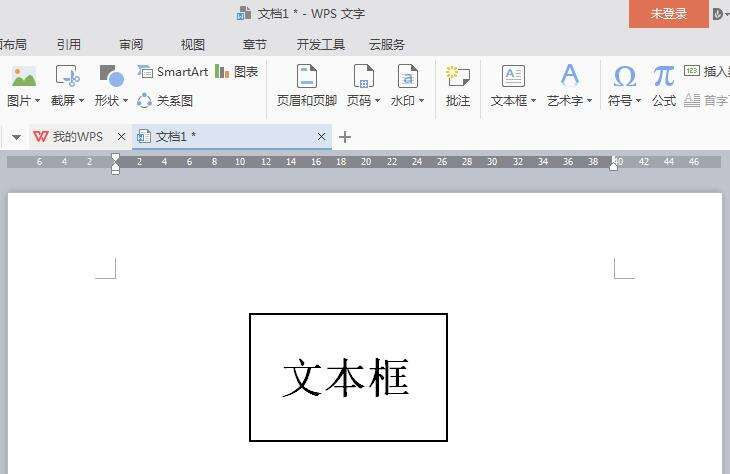The image size is (730, 474).
Task: Open the 布局 layout tab
Action: pos(13,45)
